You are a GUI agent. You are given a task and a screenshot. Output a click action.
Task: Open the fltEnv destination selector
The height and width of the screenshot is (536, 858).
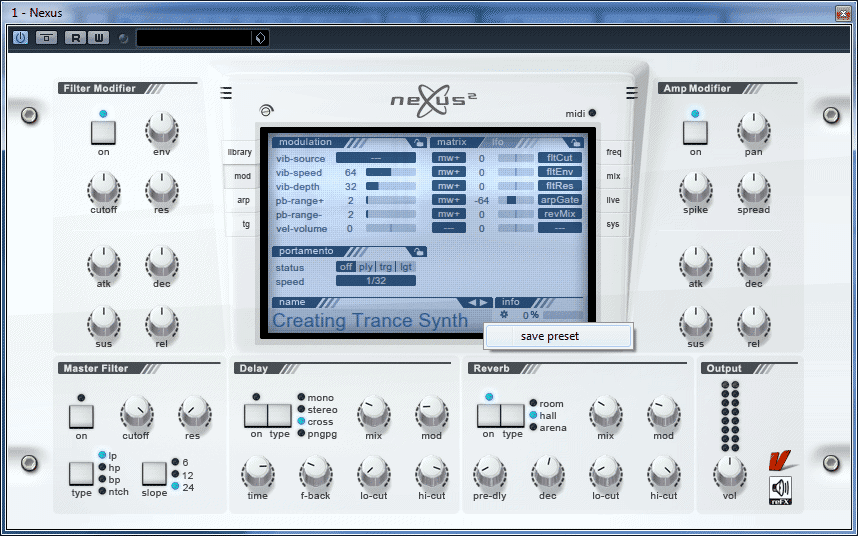coord(560,172)
